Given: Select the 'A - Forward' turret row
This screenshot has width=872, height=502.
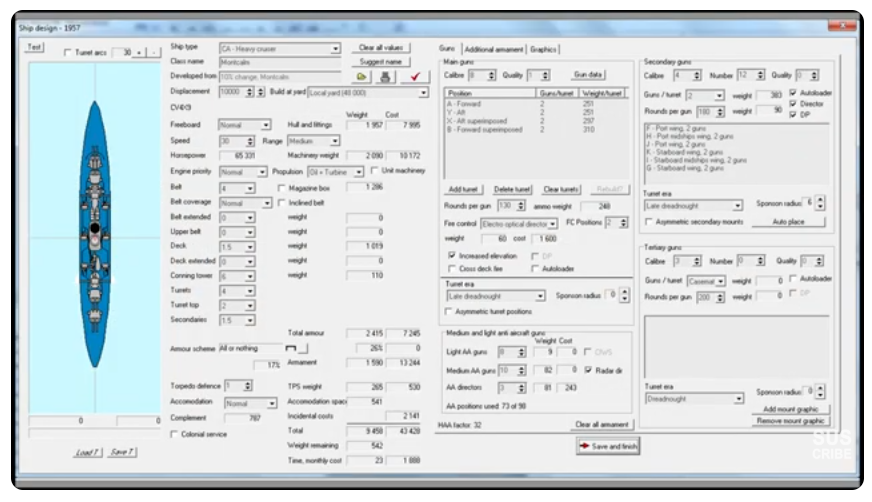Looking at the screenshot, I should [537, 104].
